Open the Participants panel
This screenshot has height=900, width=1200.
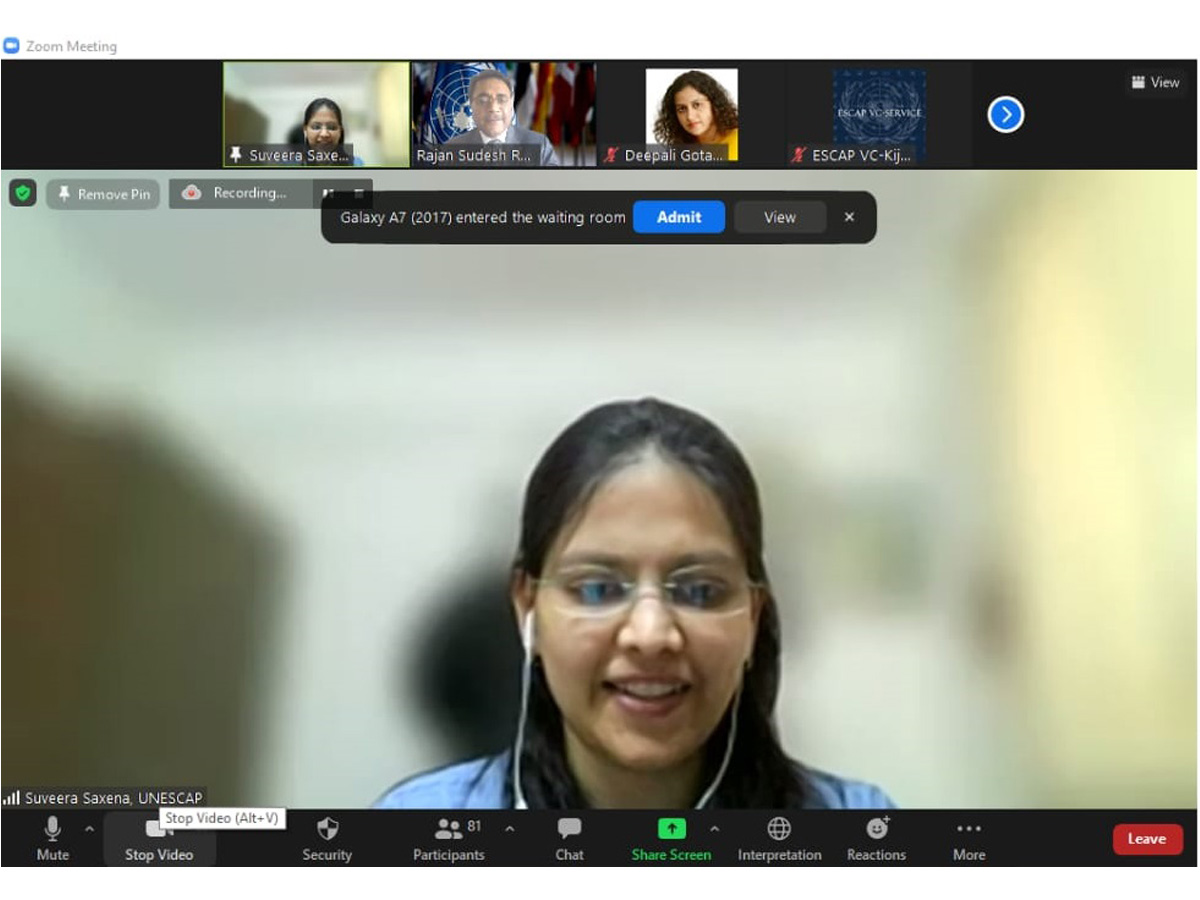pos(449,838)
